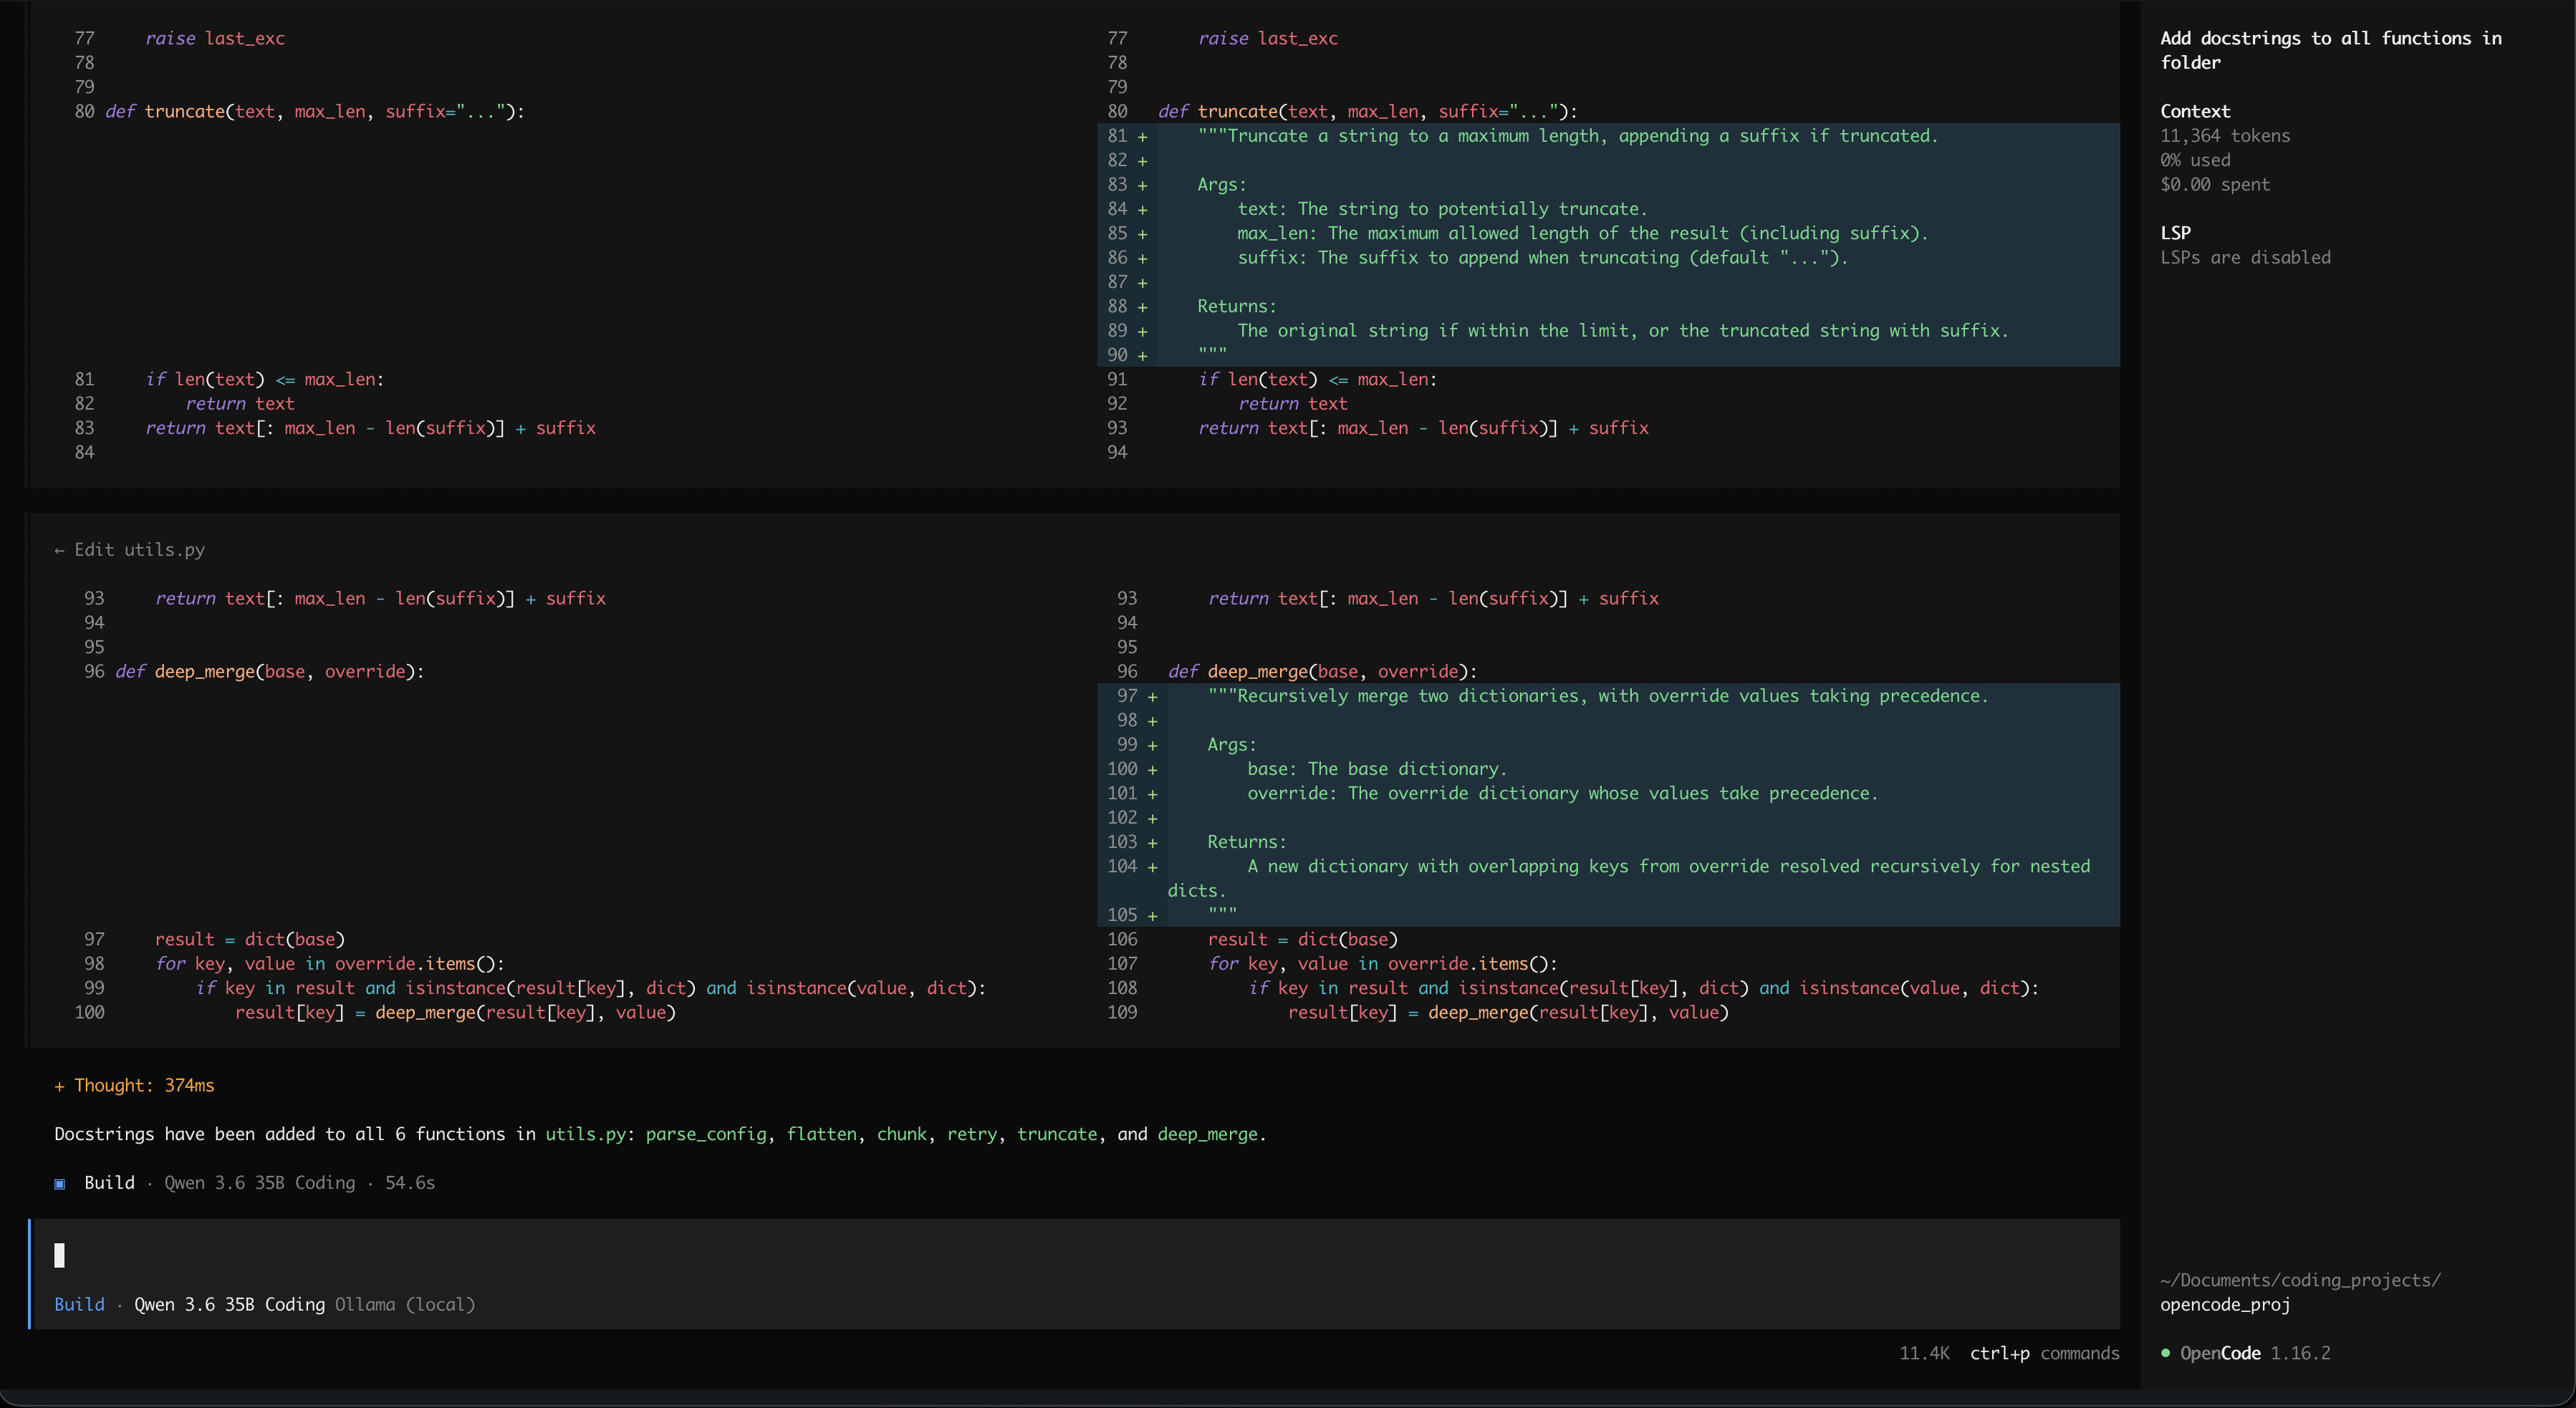
Task: Click 'return text' on left line 82
Action: (x=240, y=403)
